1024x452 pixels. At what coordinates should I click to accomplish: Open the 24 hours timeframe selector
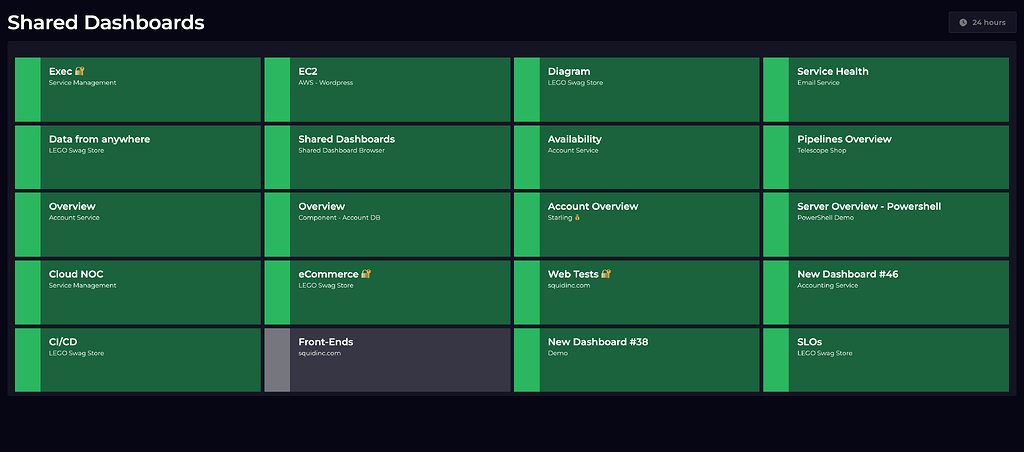coord(982,22)
